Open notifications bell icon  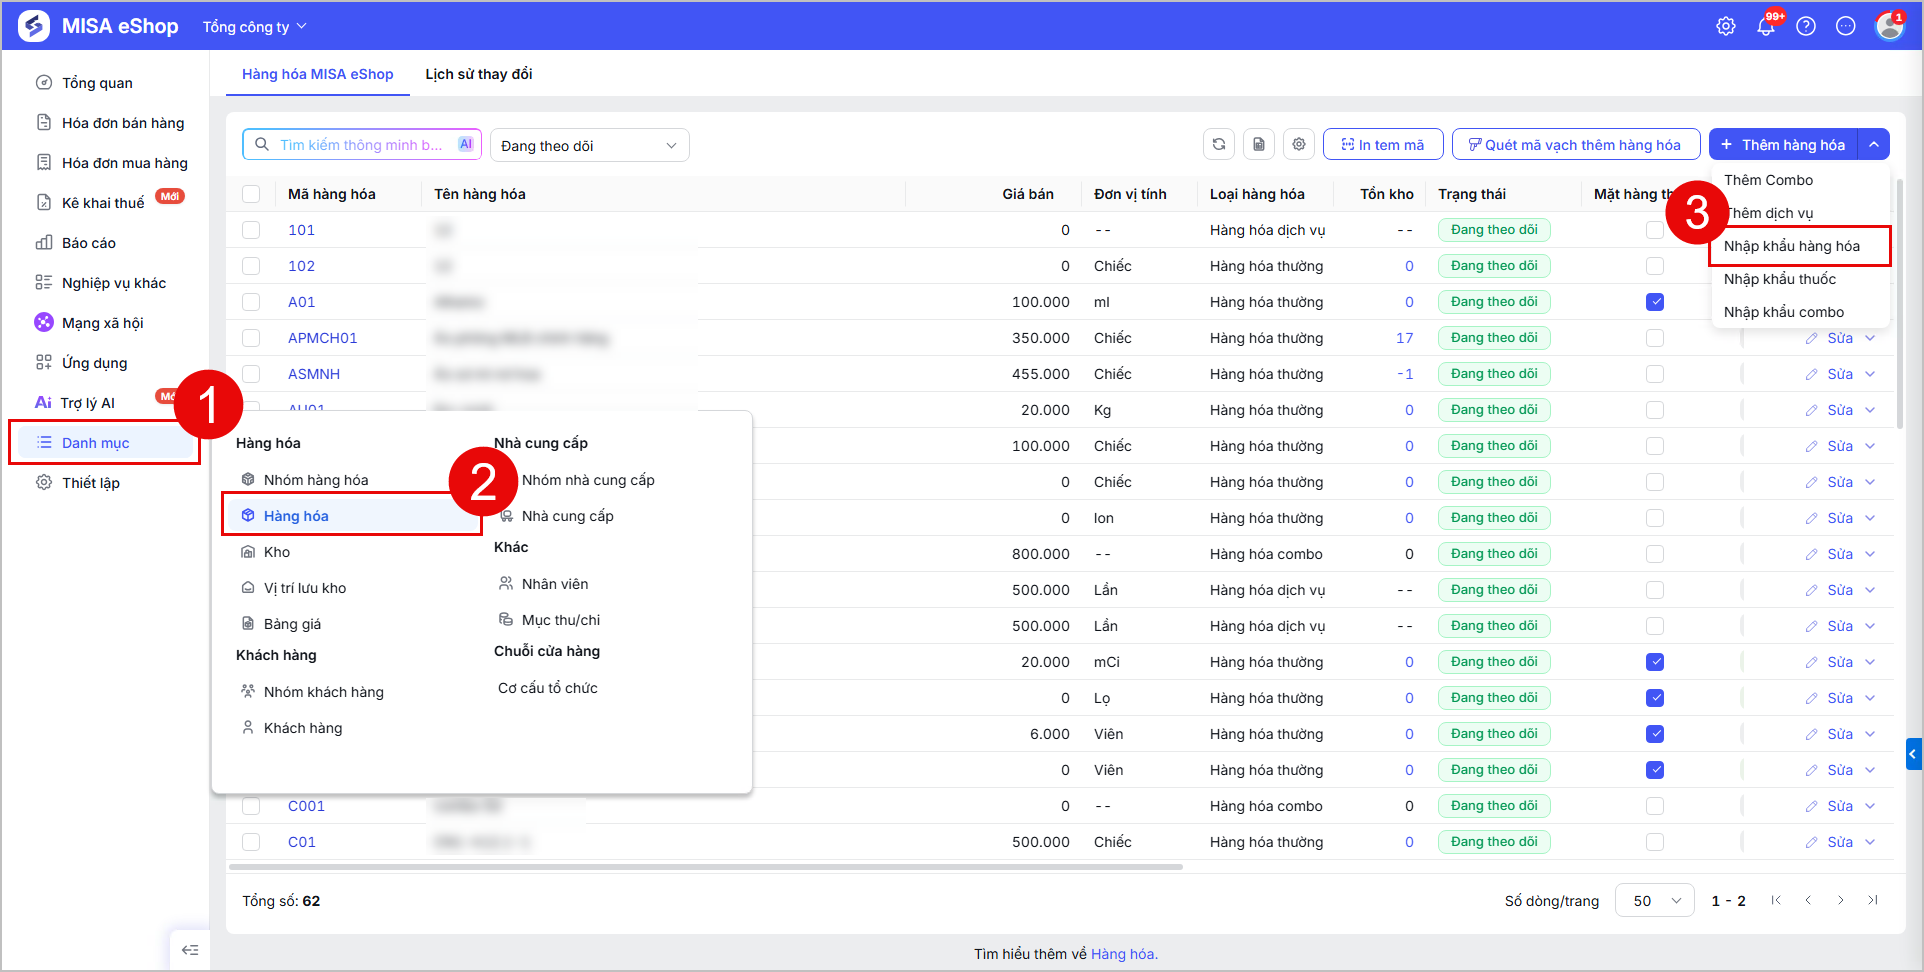(1766, 27)
